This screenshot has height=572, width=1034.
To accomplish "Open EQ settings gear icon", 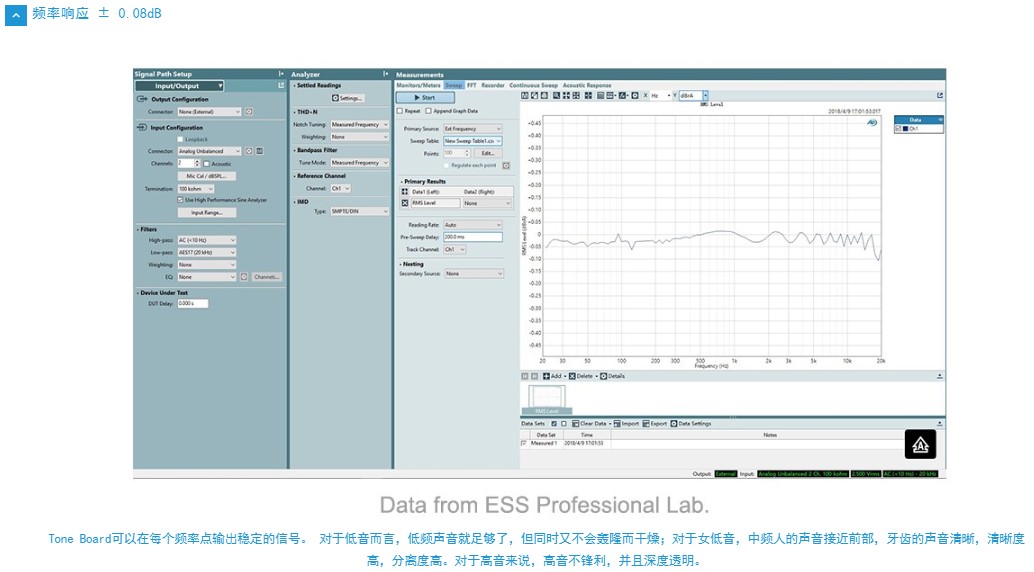I will (244, 277).
